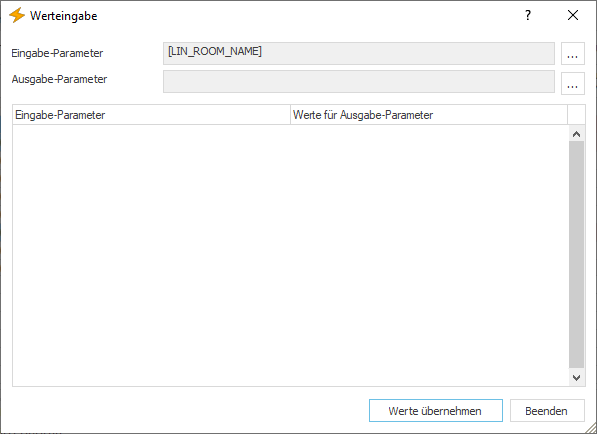Click the Werteingabe window title
Viewport: 597px width, 434px height.
[64, 16]
